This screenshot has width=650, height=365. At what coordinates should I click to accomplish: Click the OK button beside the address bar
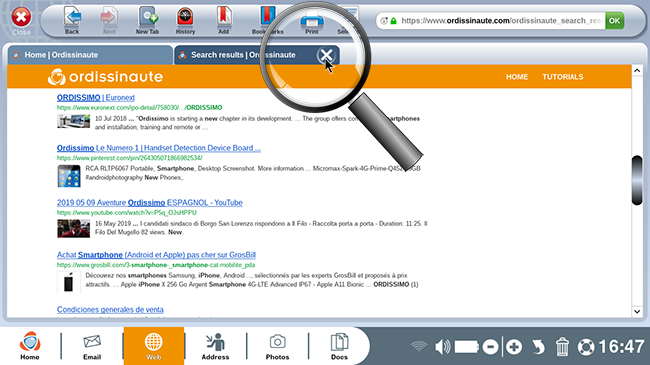tap(614, 20)
